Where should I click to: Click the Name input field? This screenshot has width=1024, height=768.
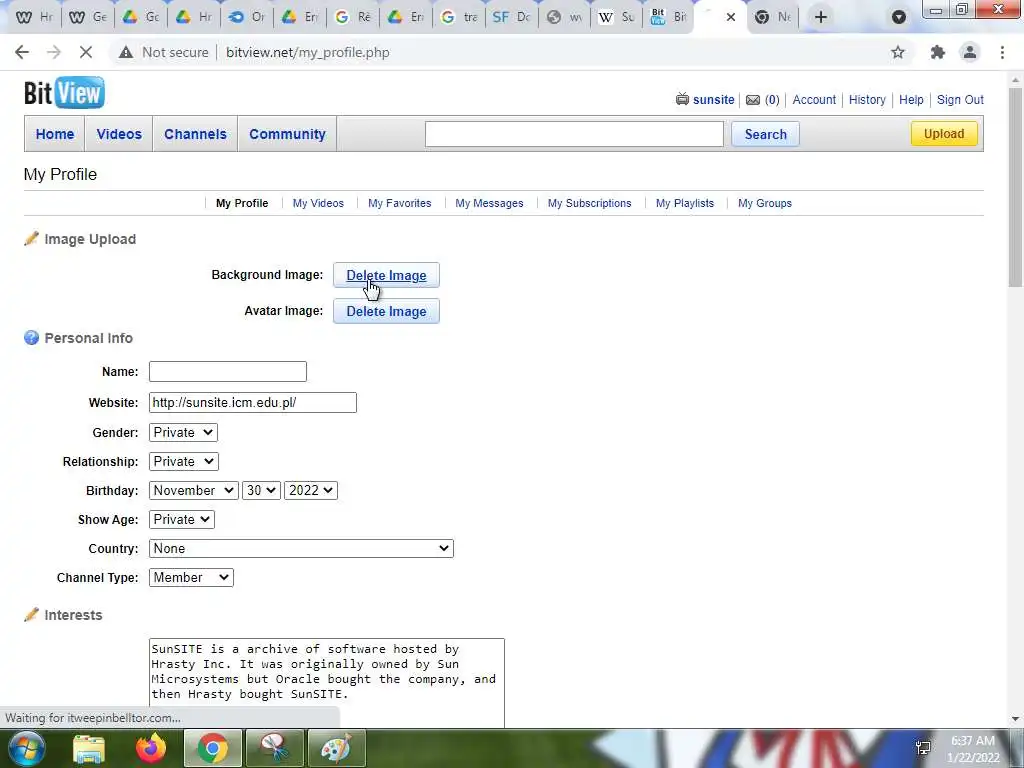(x=228, y=372)
